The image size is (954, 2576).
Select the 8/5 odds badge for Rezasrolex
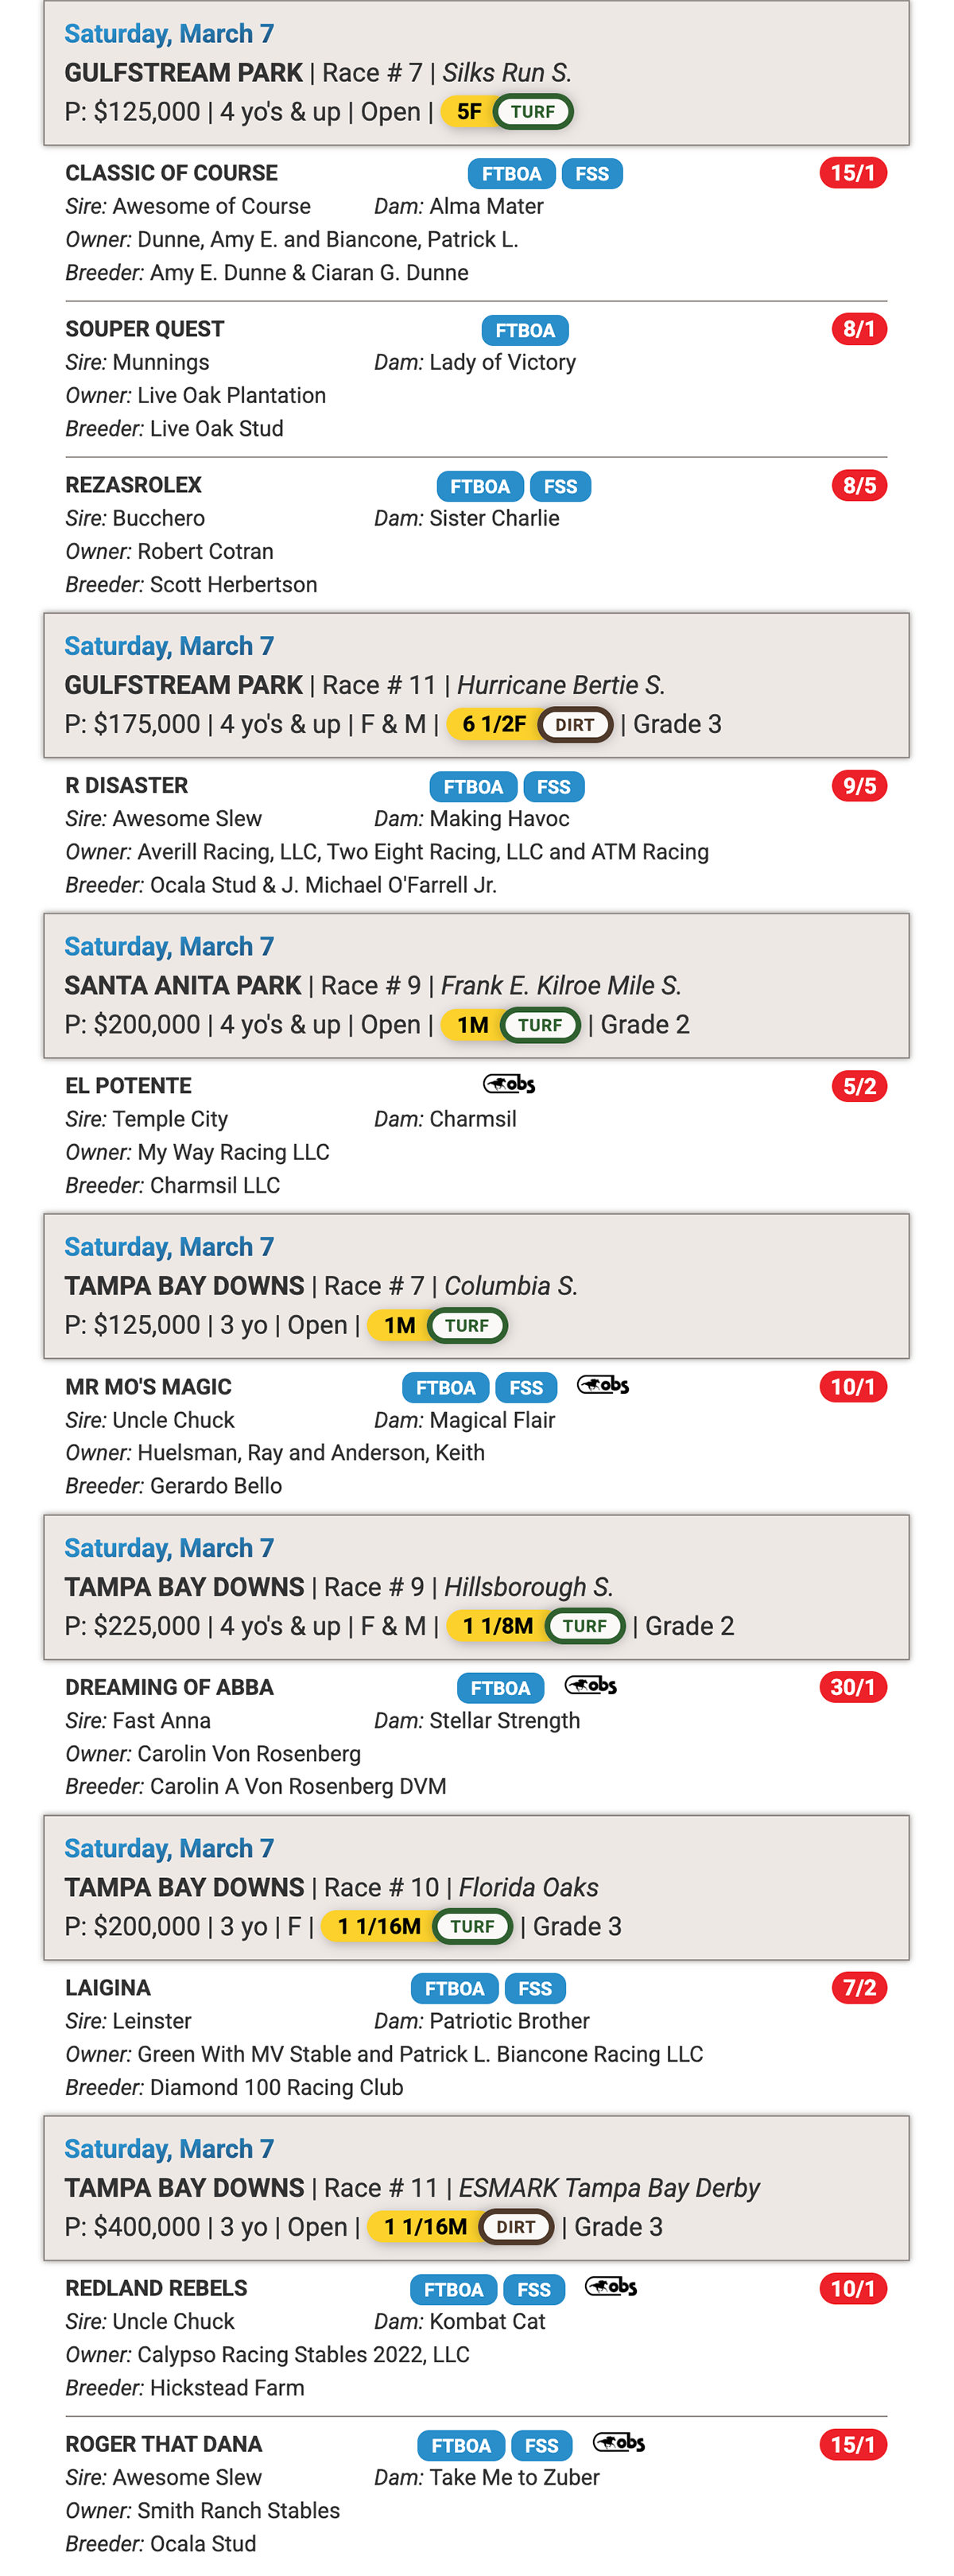point(859,486)
